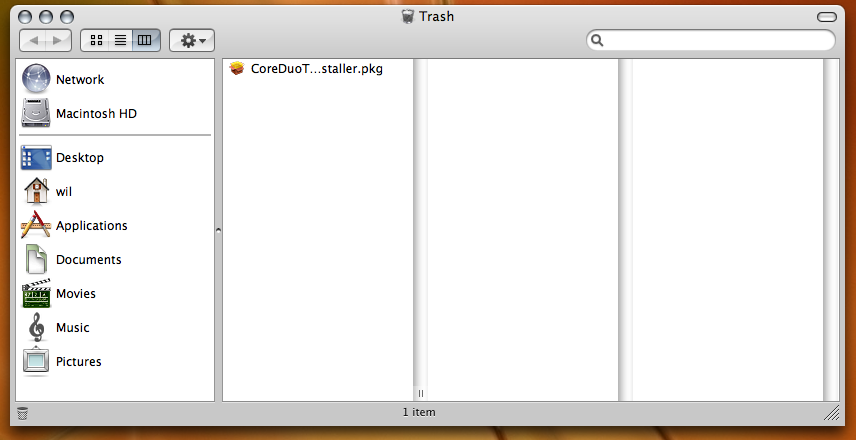Open the Applications folder icon
The height and width of the screenshot is (440, 856).
pos(36,225)
